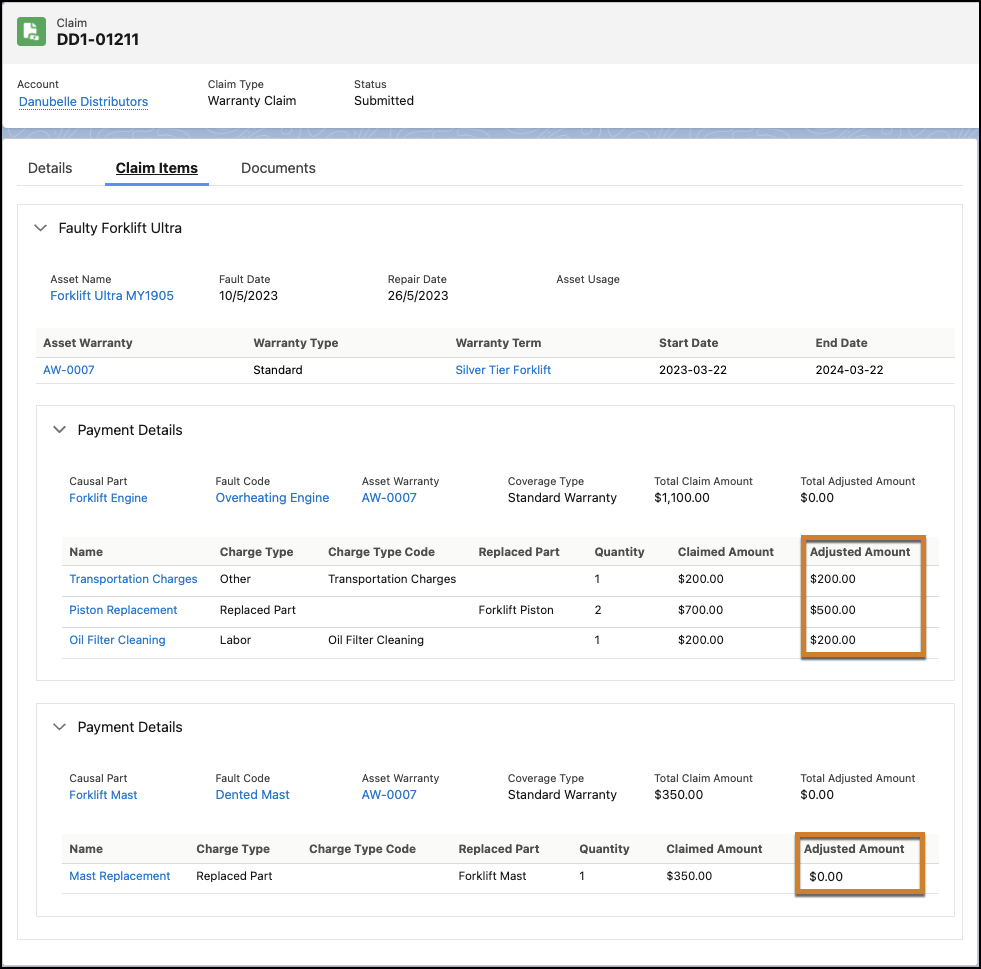Screen dimensions: 981x969
Task: Open the Forklift Engine causal part
Action: pyautogui.click(x=108, y=498)
